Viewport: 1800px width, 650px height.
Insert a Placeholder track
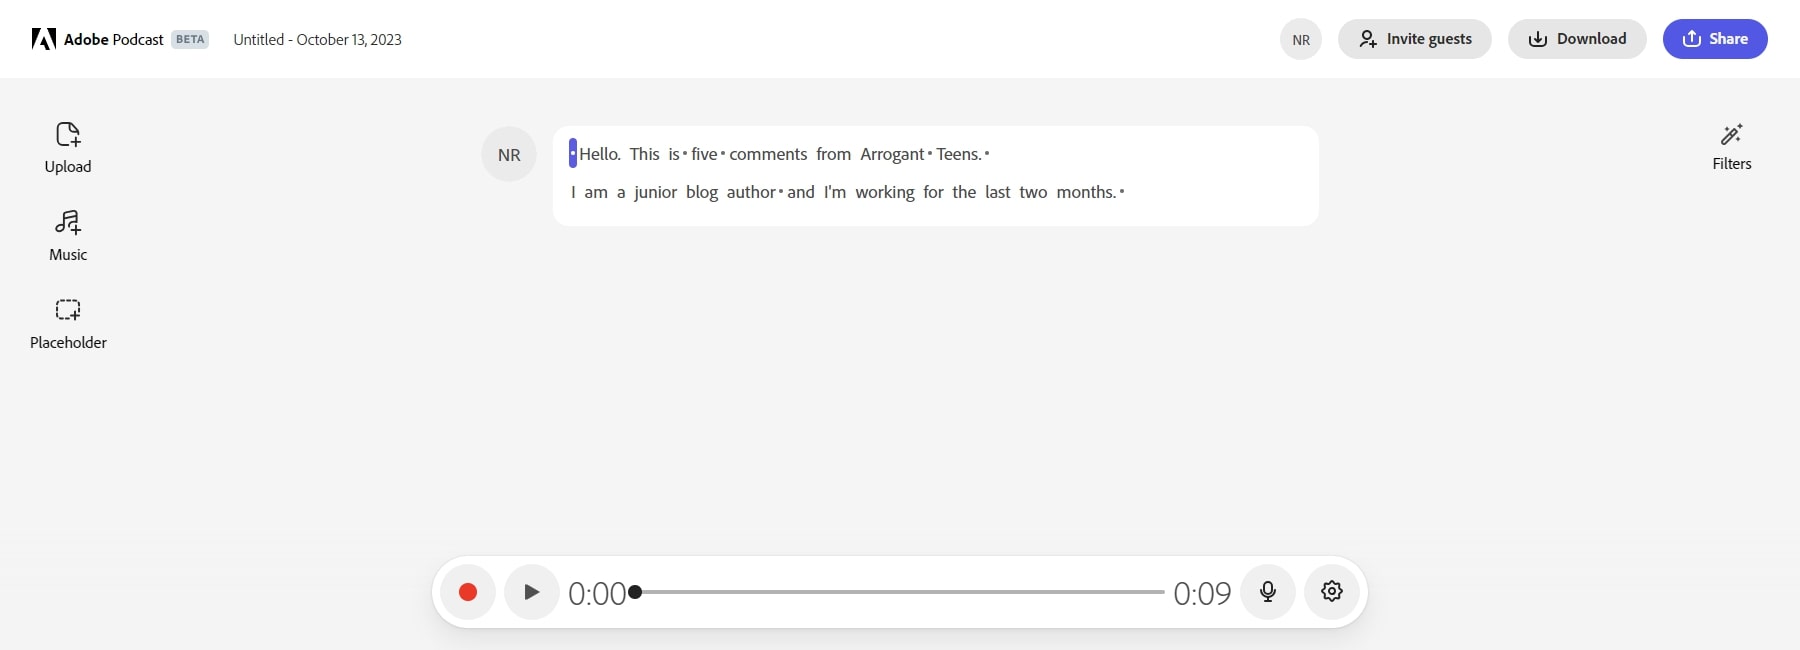point(68,324)
